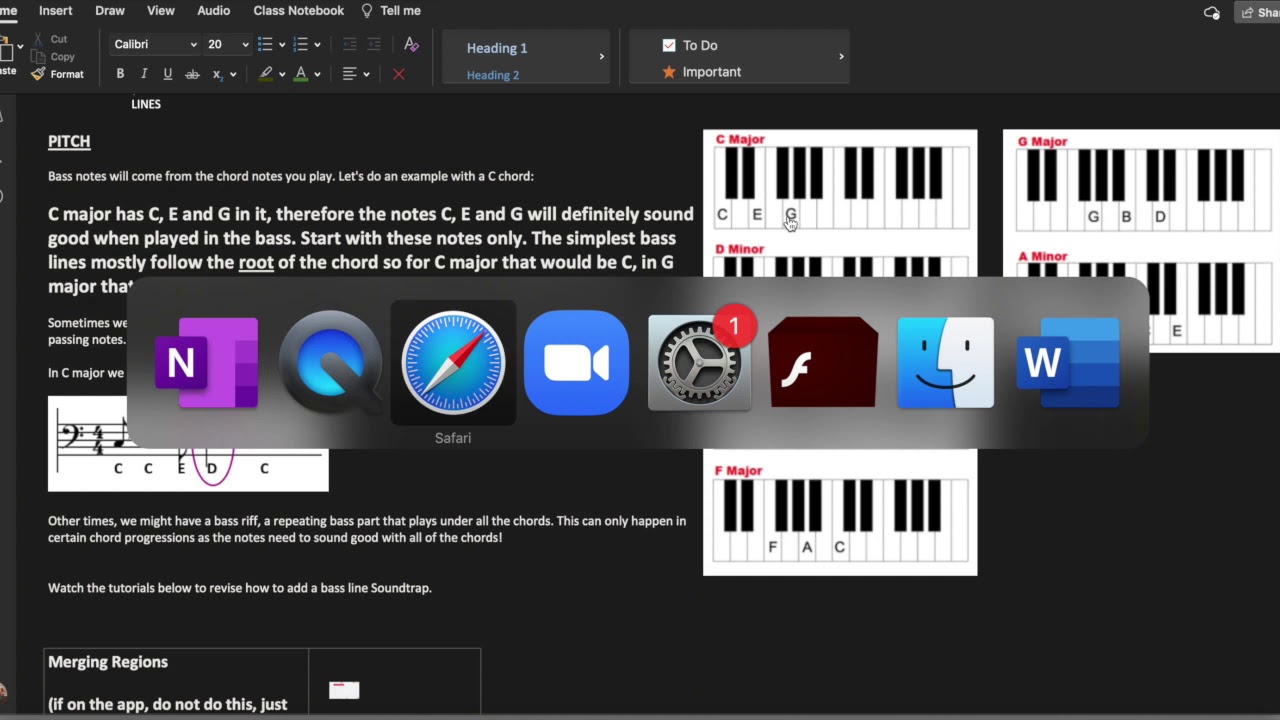The image size is (1280, 720).
Task: Expand subscript options dropdown
Action: (x=234, y=74)
